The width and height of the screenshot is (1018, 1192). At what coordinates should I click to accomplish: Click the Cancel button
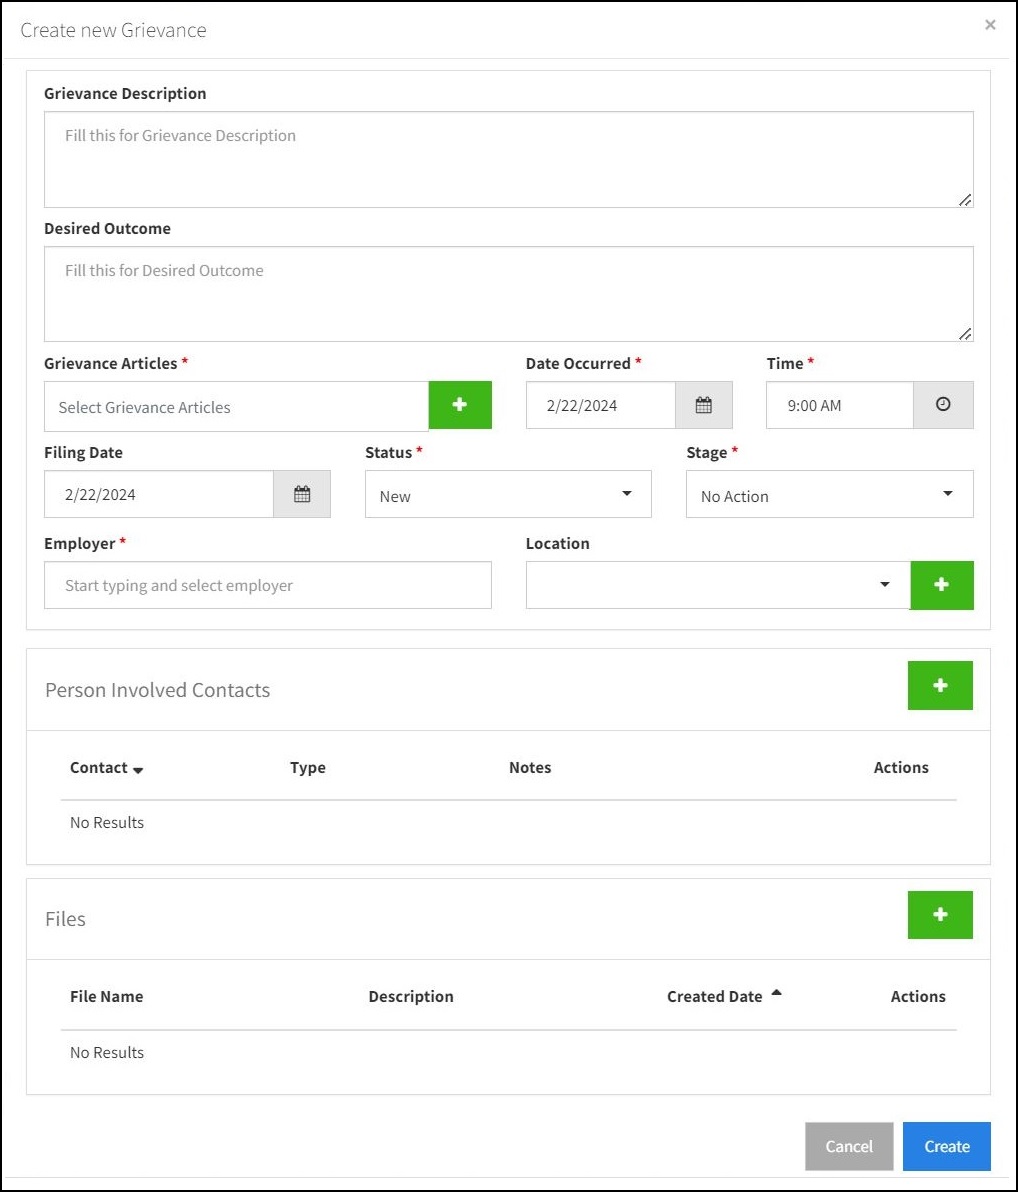pyautogui.click(x=848, y=1146)
